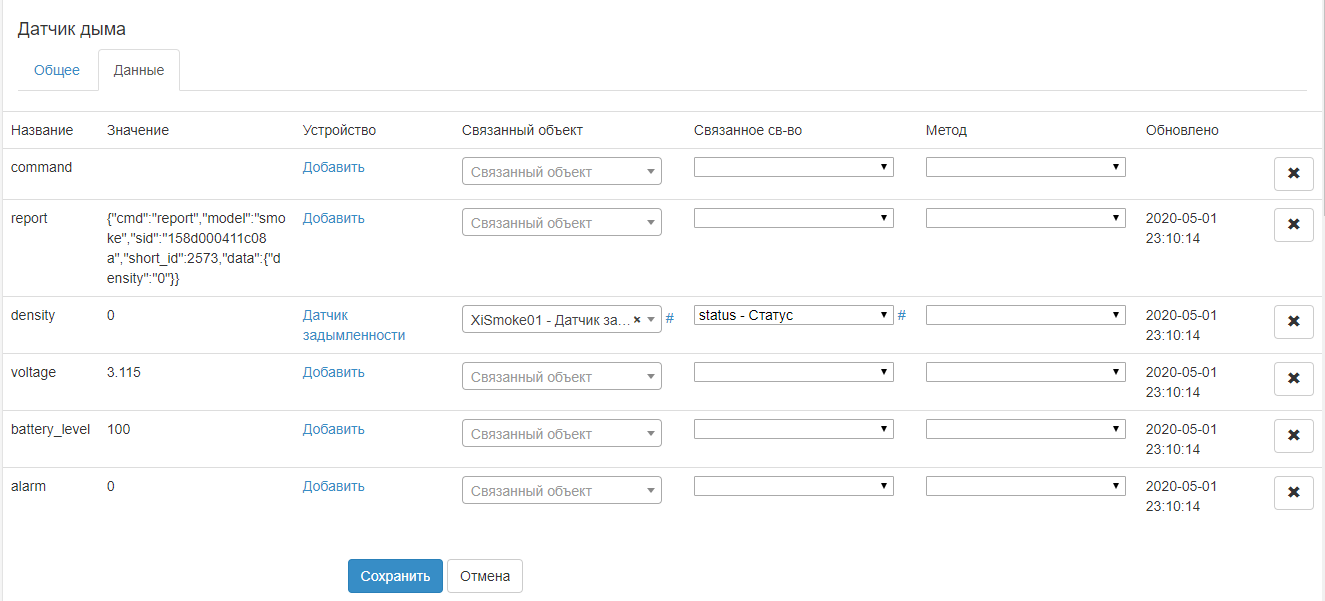Open method dropdown for alarm row
Viewport: 1325px width, 601px height.
pyautogui.click(x=1025, y=486)
